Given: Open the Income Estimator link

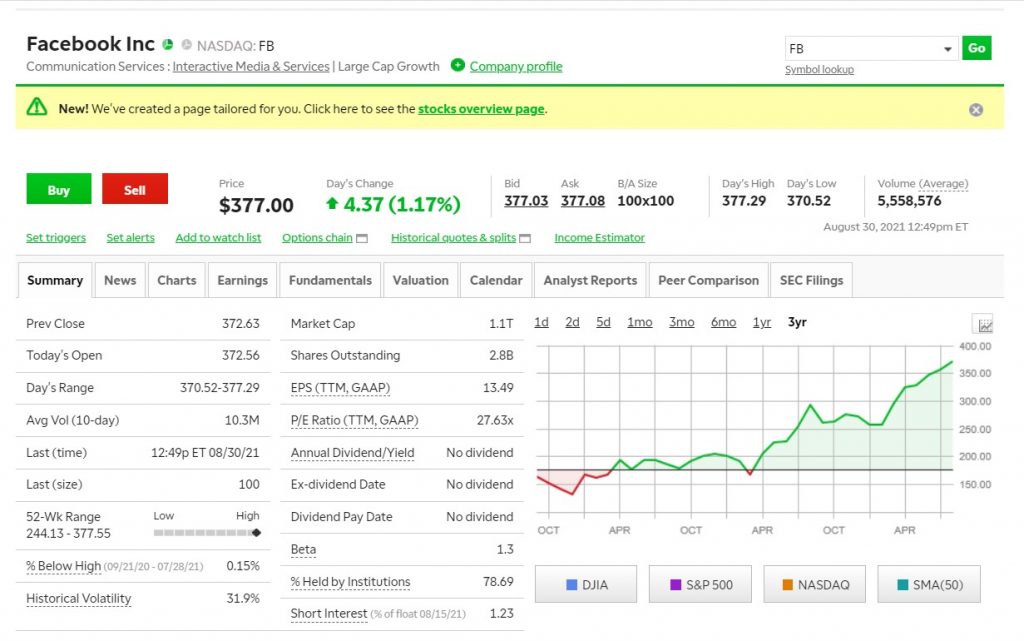Looking at the screenshot, I should pos(600,238).
